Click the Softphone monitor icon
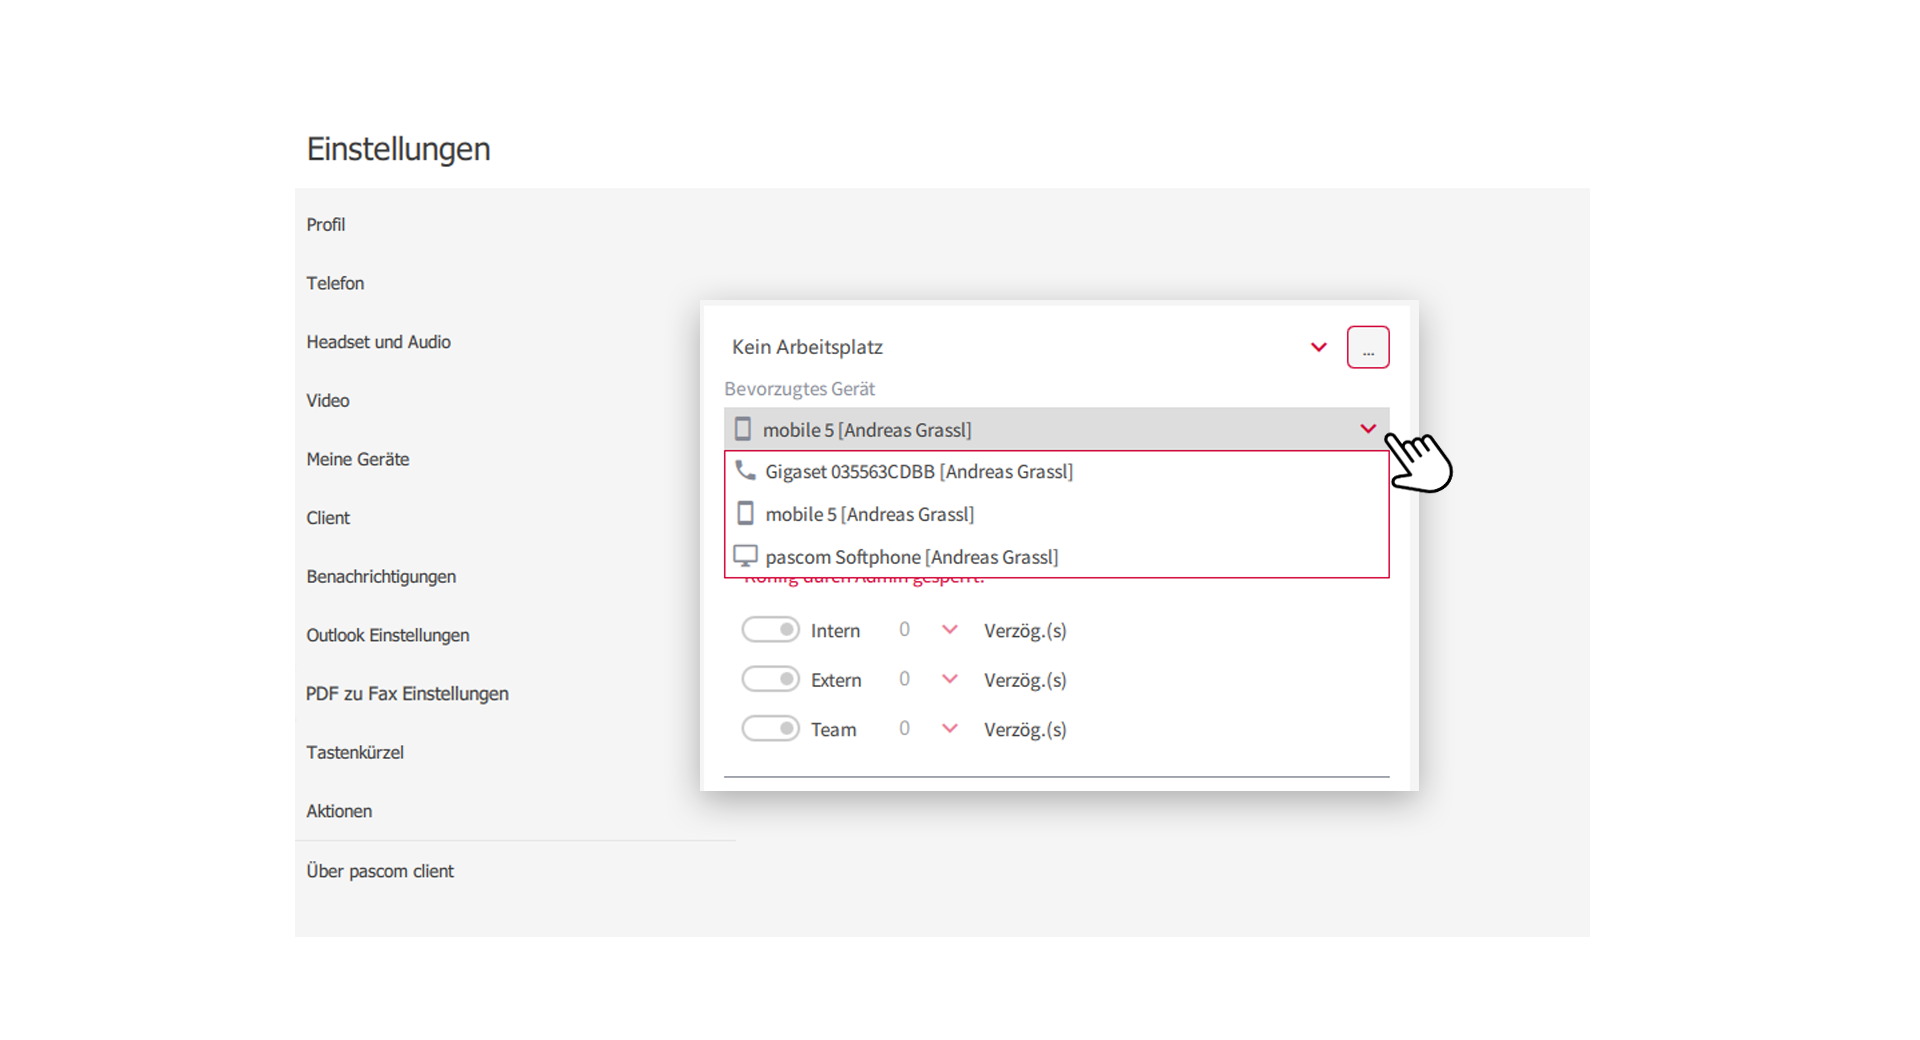Screen dimensions: 1920x1040 [x=745, y=556]
